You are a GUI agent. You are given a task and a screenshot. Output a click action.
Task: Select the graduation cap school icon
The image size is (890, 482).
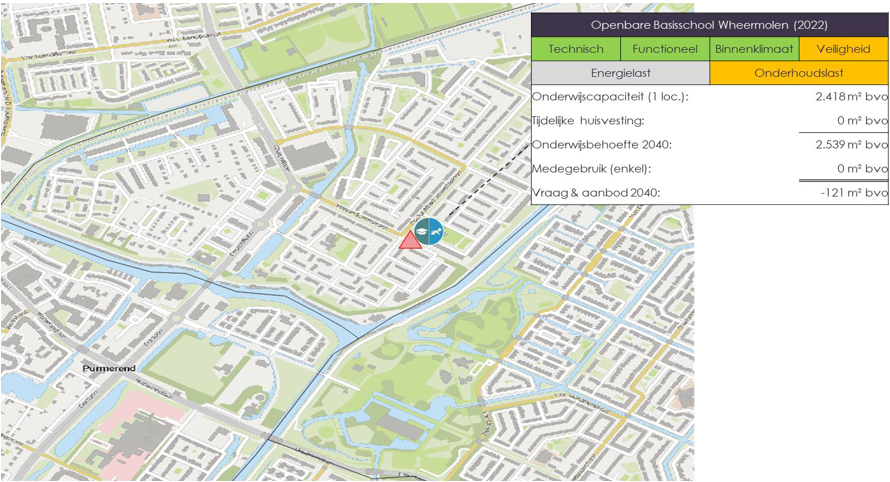424,231
